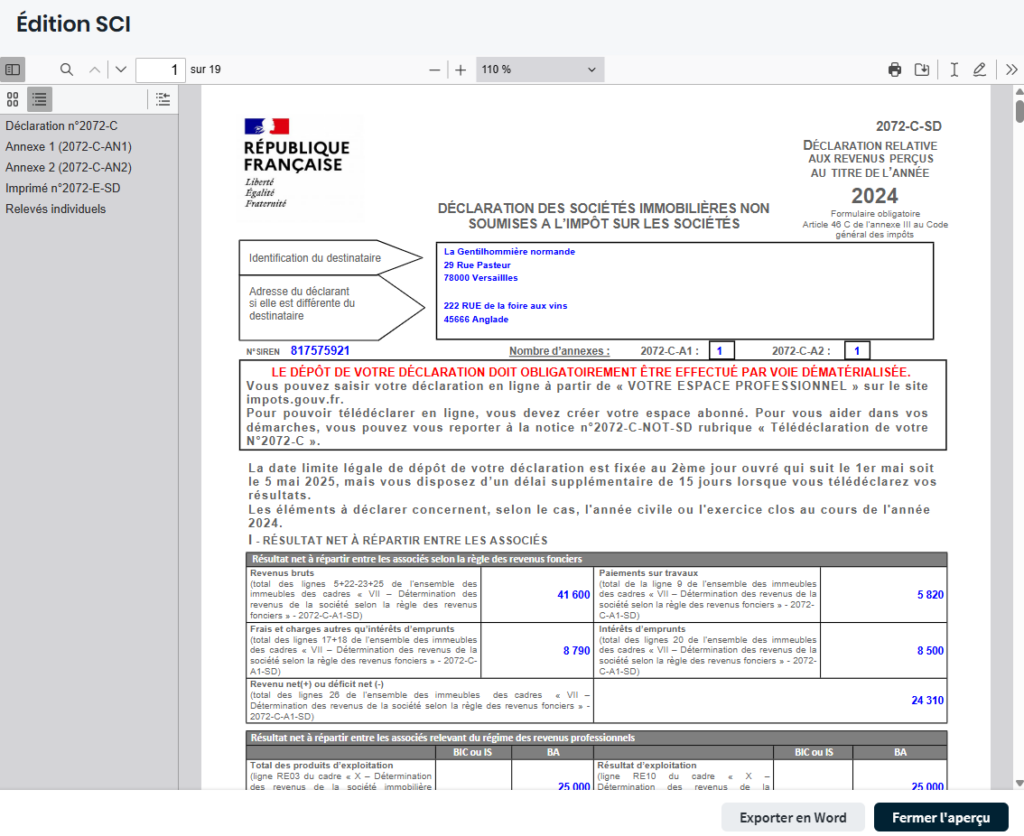Click the page number input field
This screenshot has width=1024, height=836.
tap(160, 70)
